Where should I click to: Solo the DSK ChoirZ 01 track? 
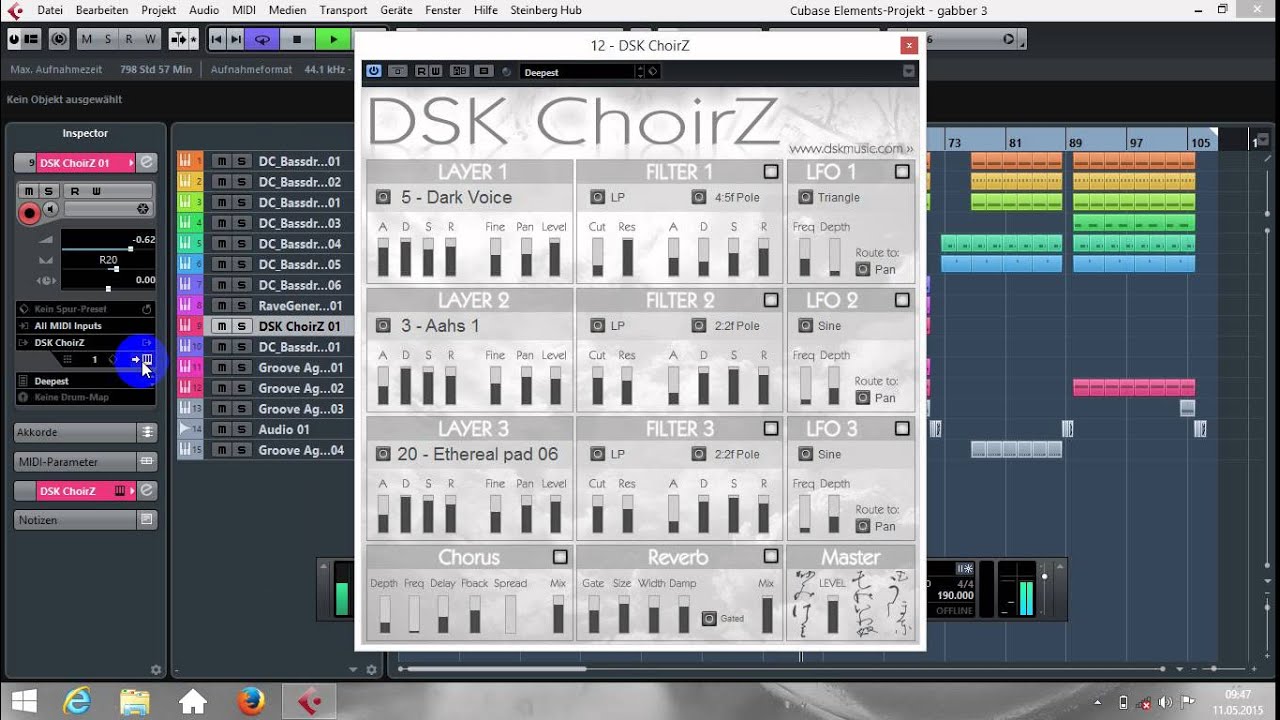click(x=242, y=326)
